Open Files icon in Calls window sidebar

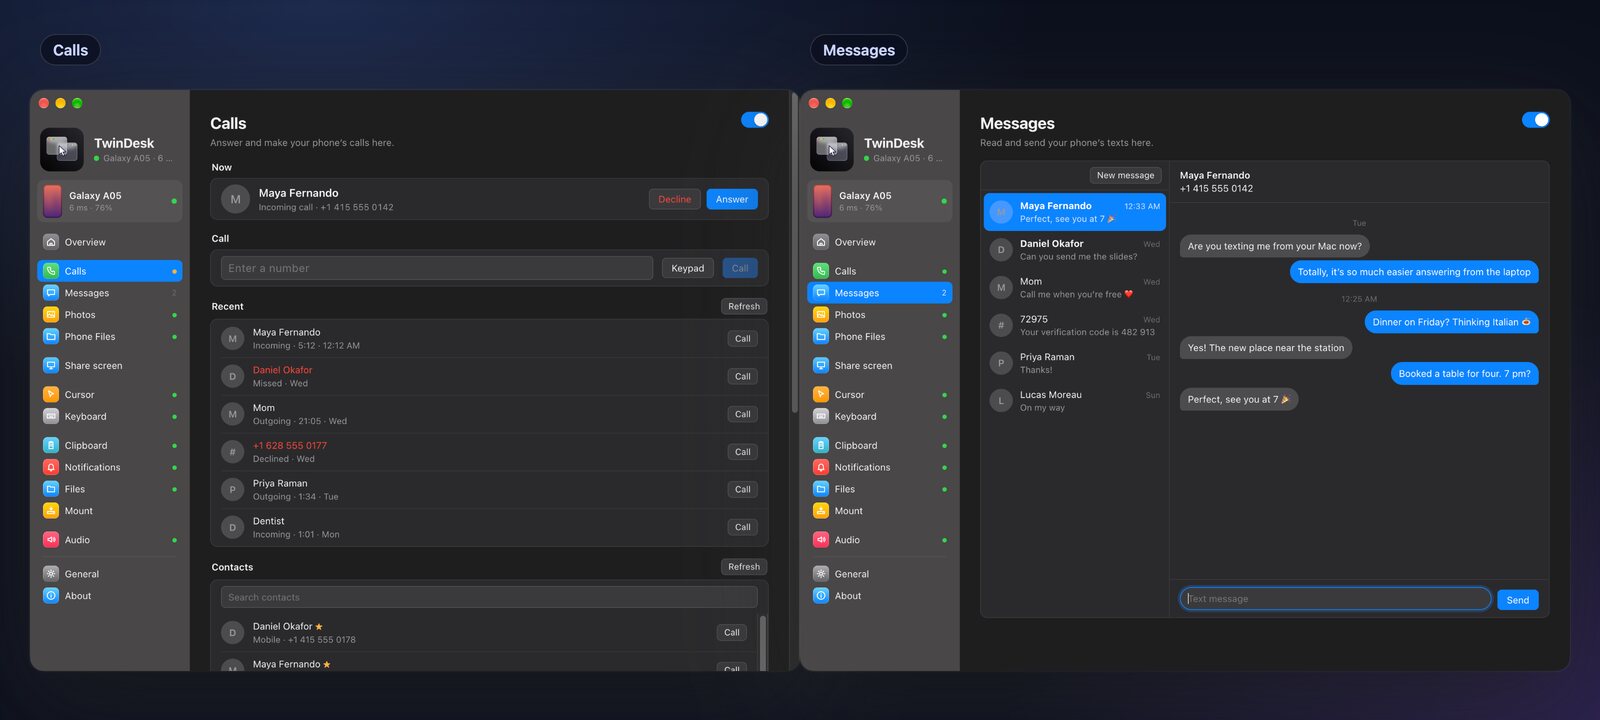coord(51,489)
